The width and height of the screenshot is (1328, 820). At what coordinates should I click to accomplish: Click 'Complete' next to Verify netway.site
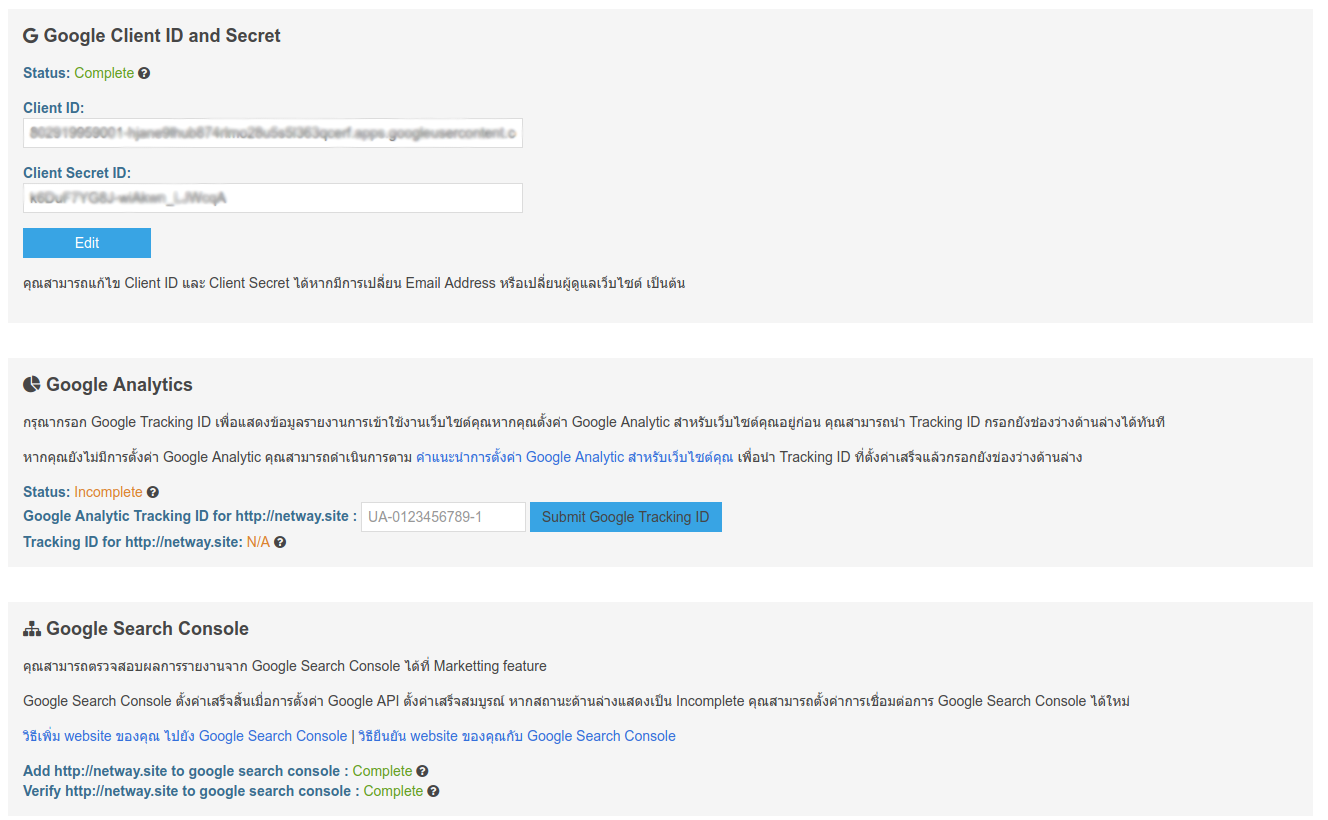coord(393,791)
